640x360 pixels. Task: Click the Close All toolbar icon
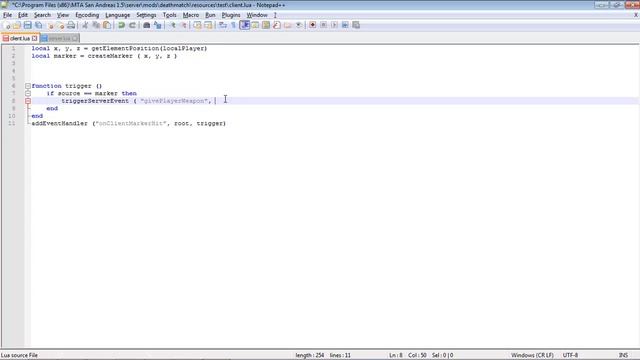pos(60,25)
